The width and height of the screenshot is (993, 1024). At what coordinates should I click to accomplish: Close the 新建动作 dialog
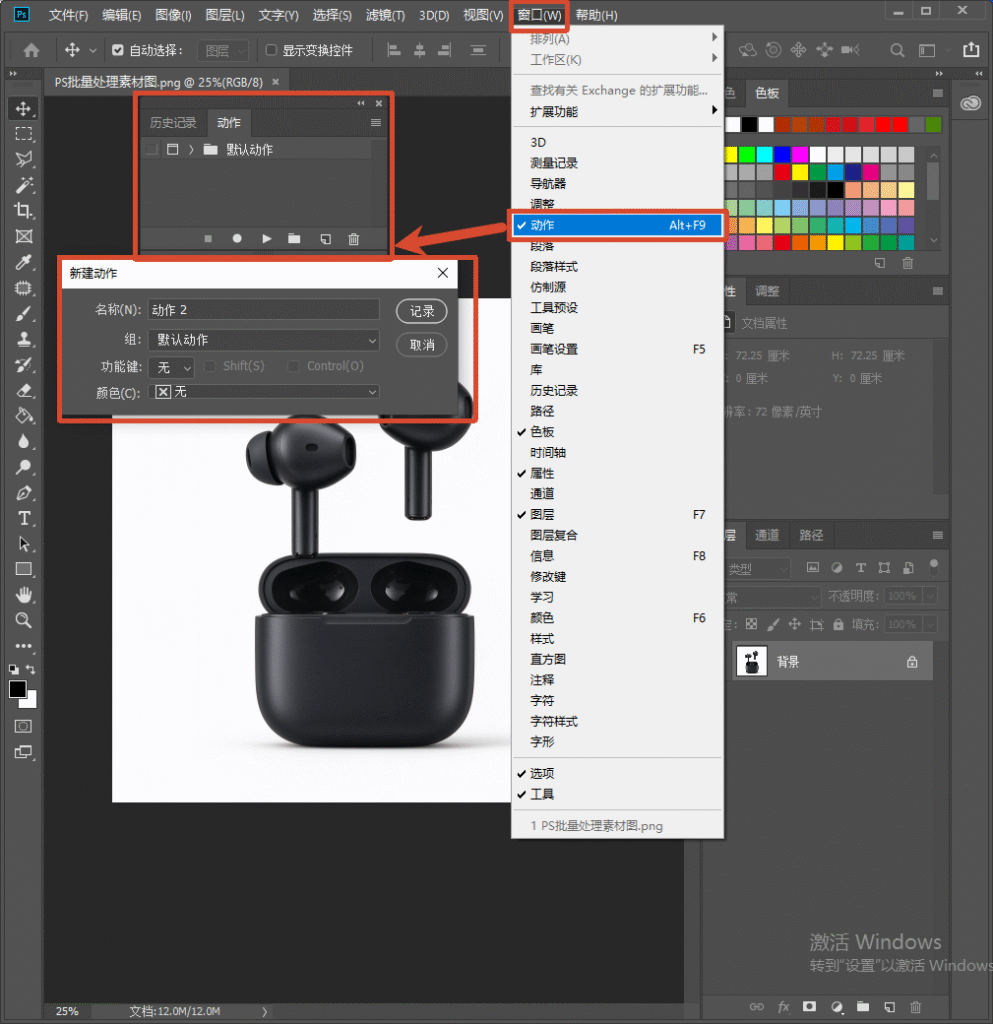pos(443,273)
